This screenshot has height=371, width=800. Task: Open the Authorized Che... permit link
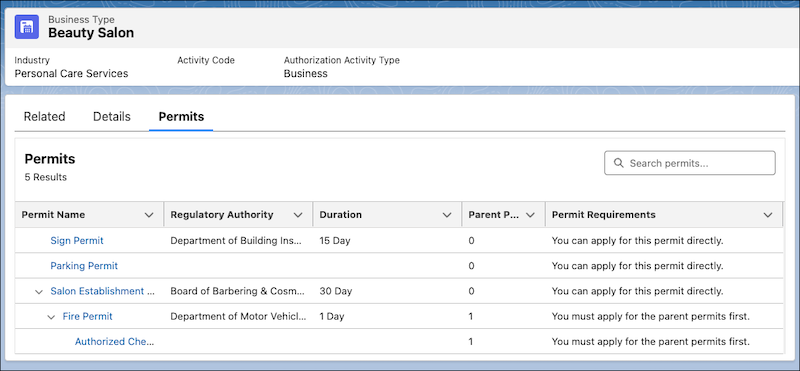tap(115, 341)
